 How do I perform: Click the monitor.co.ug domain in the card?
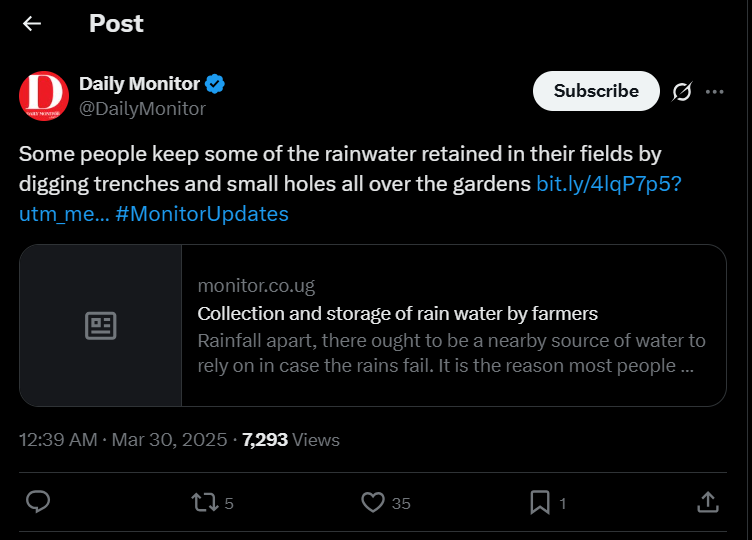[x=256, y=286]
